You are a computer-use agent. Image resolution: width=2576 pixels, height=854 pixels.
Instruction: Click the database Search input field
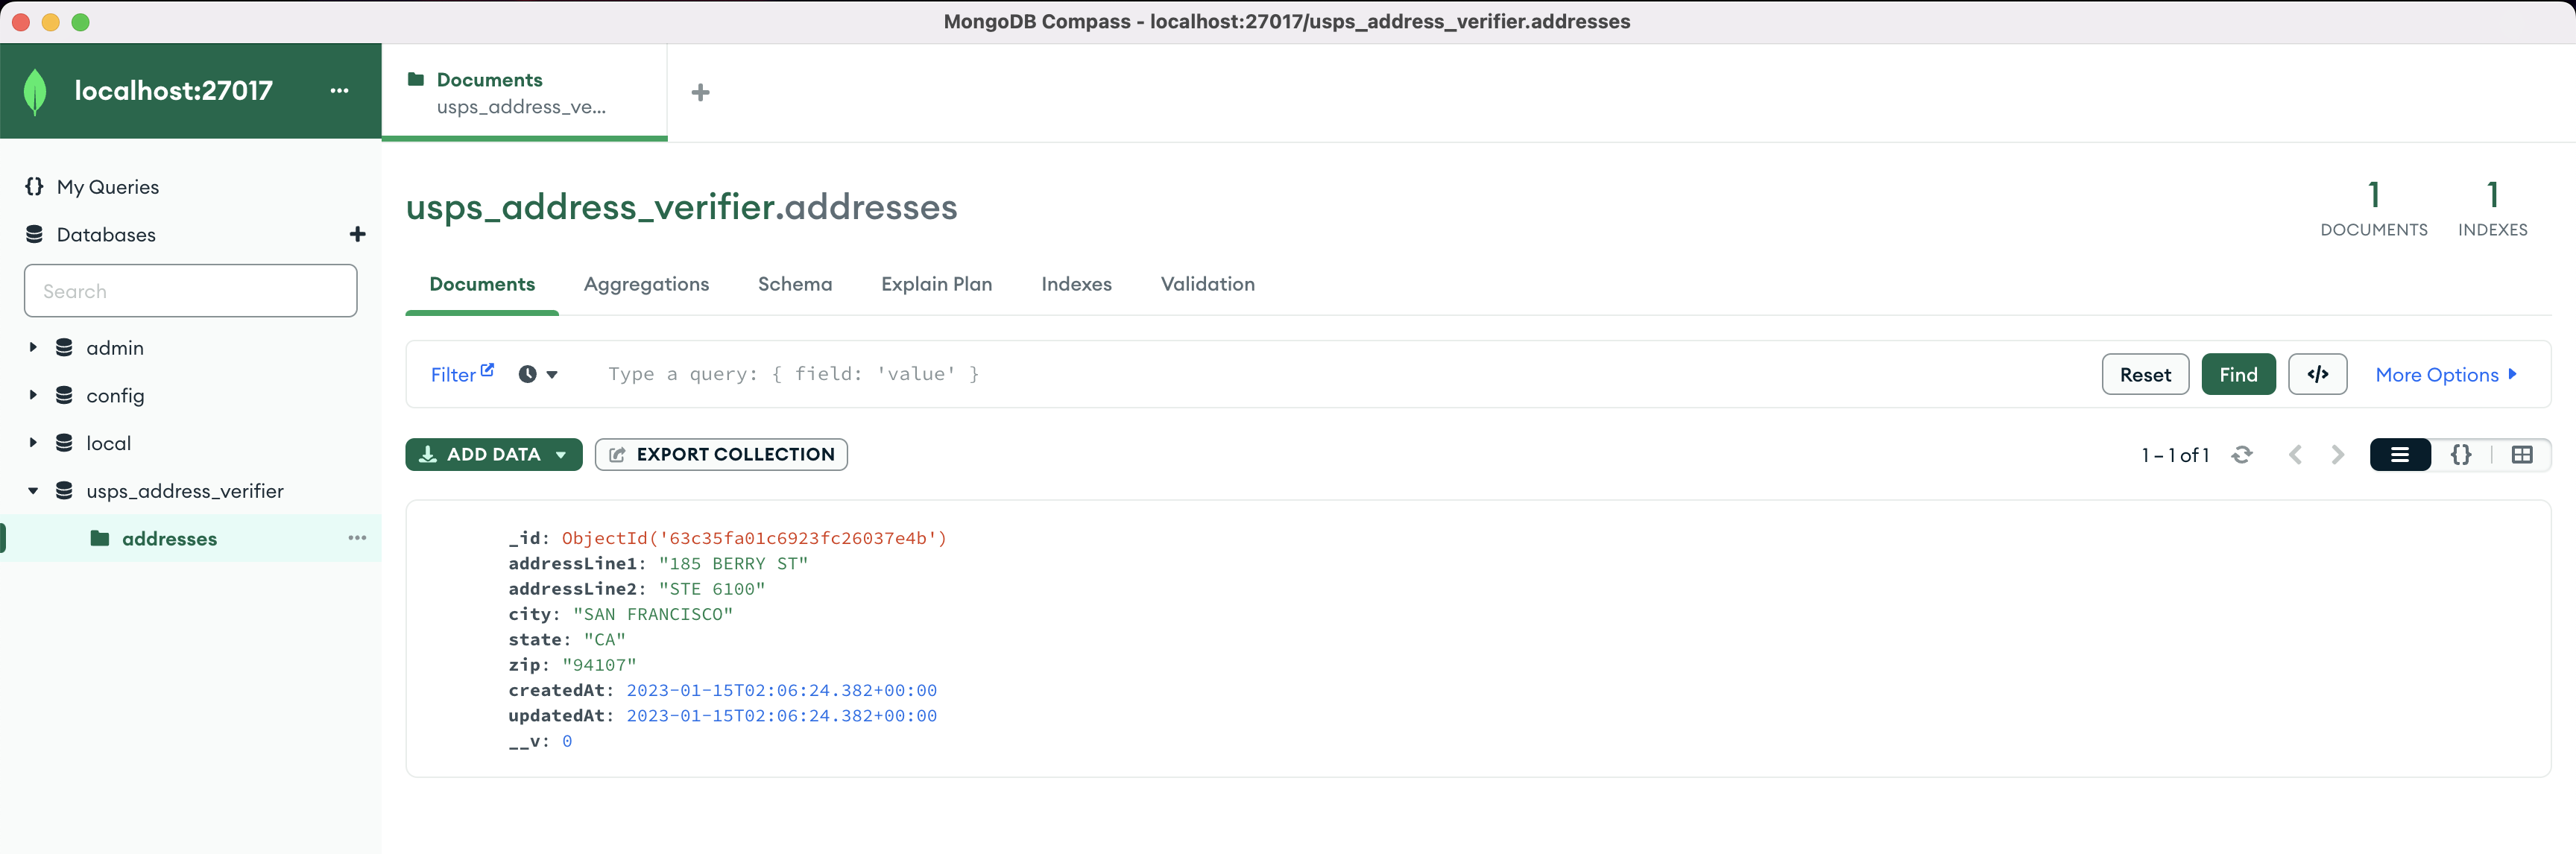tap(190, 291)
